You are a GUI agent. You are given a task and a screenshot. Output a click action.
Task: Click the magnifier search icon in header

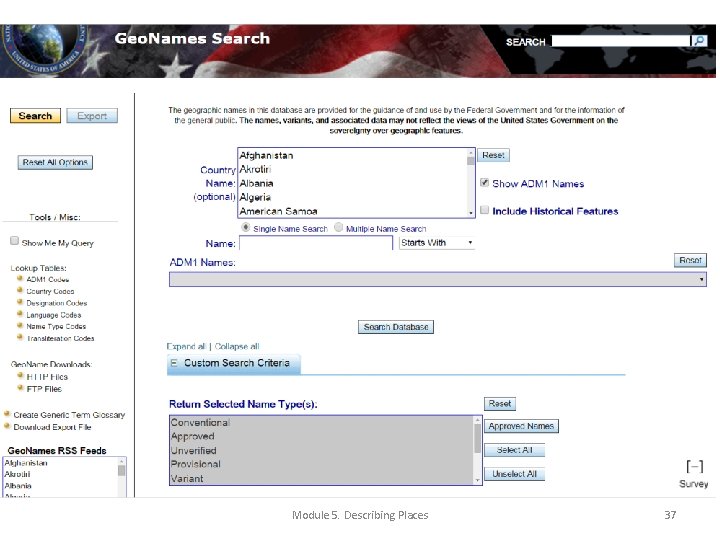coord(699,41)
